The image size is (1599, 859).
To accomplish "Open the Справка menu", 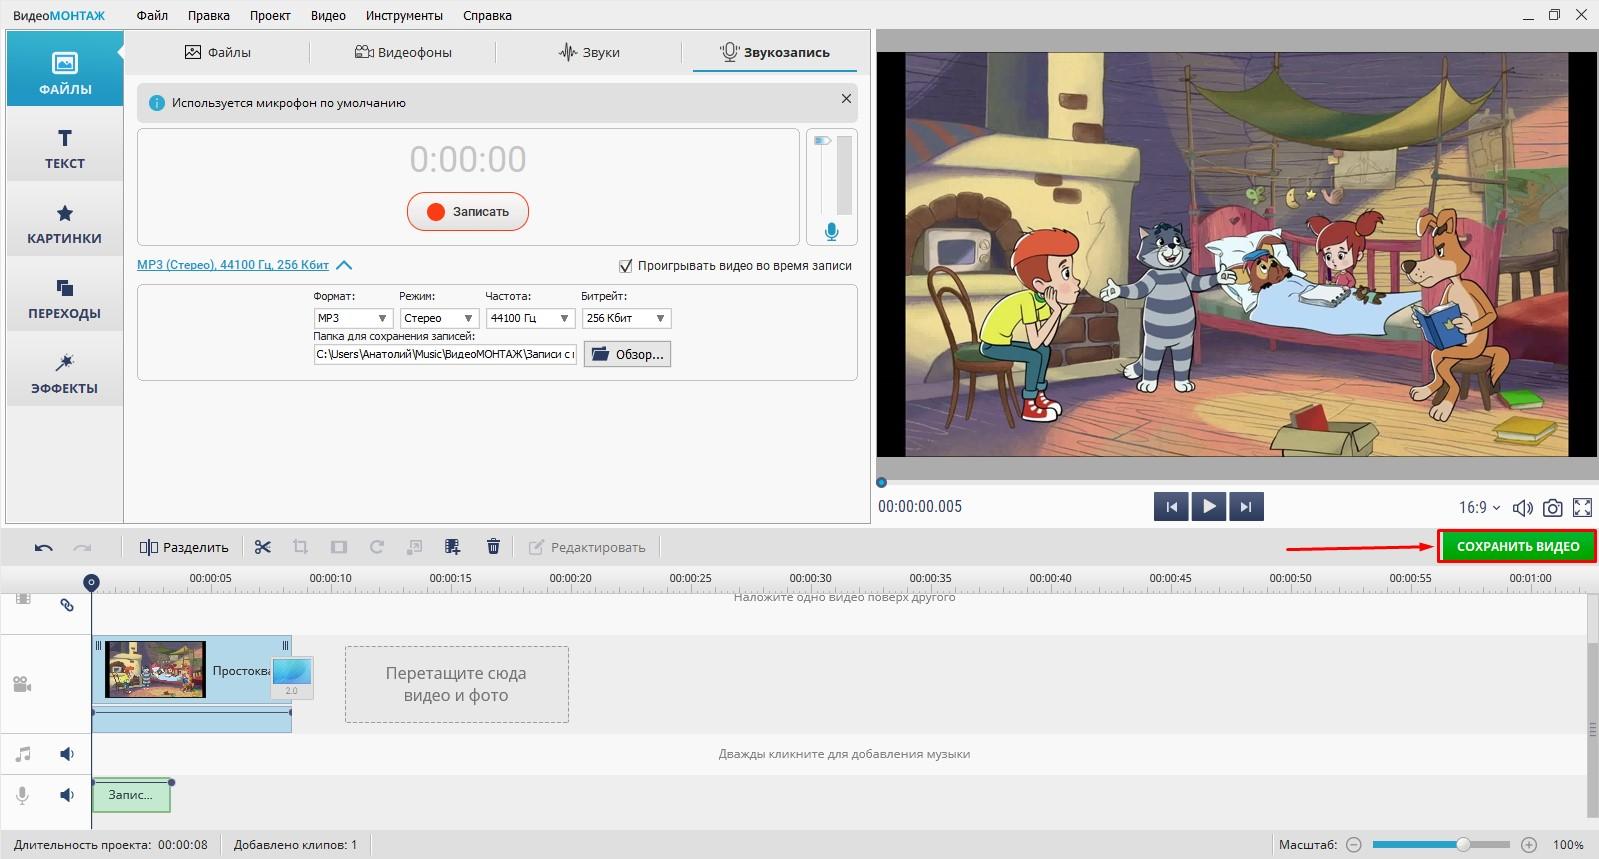I will [487, 15].
